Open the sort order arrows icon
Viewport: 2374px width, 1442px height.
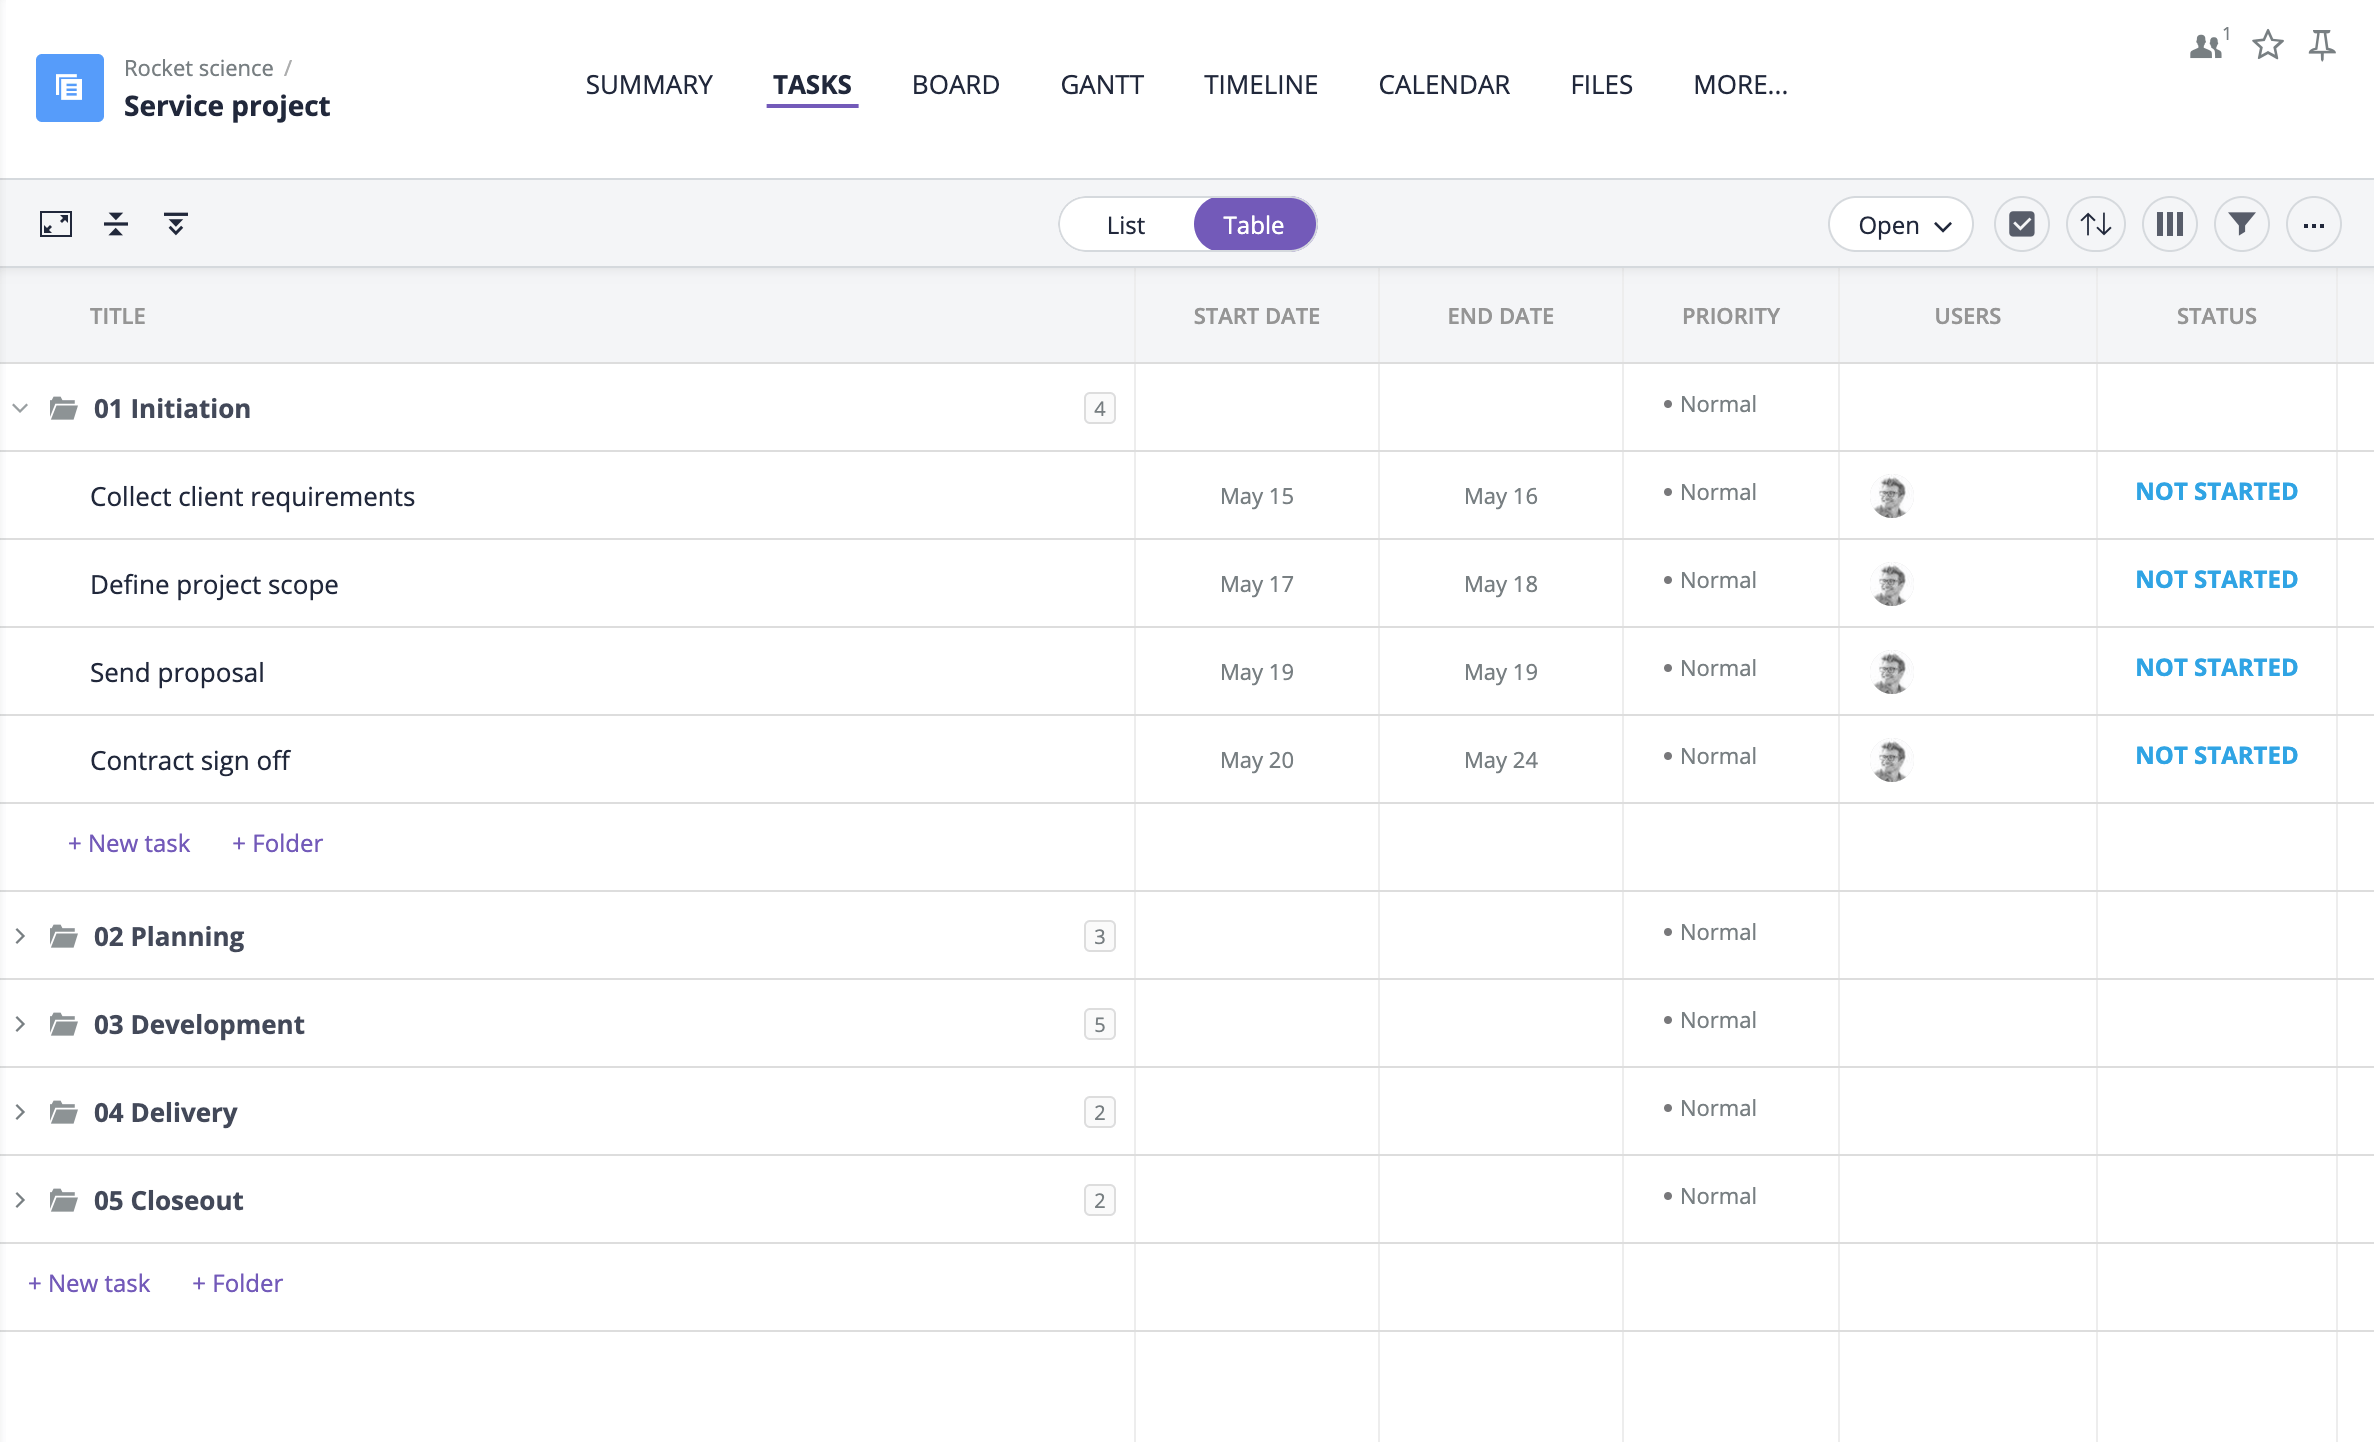(2096, 224)
